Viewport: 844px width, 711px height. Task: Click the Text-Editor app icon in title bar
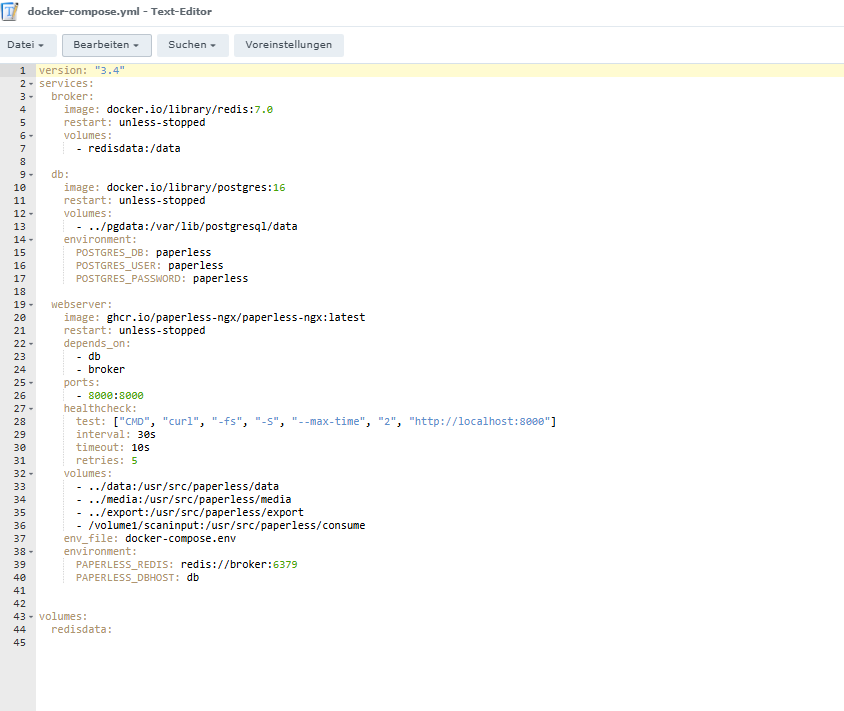point(10,11)
